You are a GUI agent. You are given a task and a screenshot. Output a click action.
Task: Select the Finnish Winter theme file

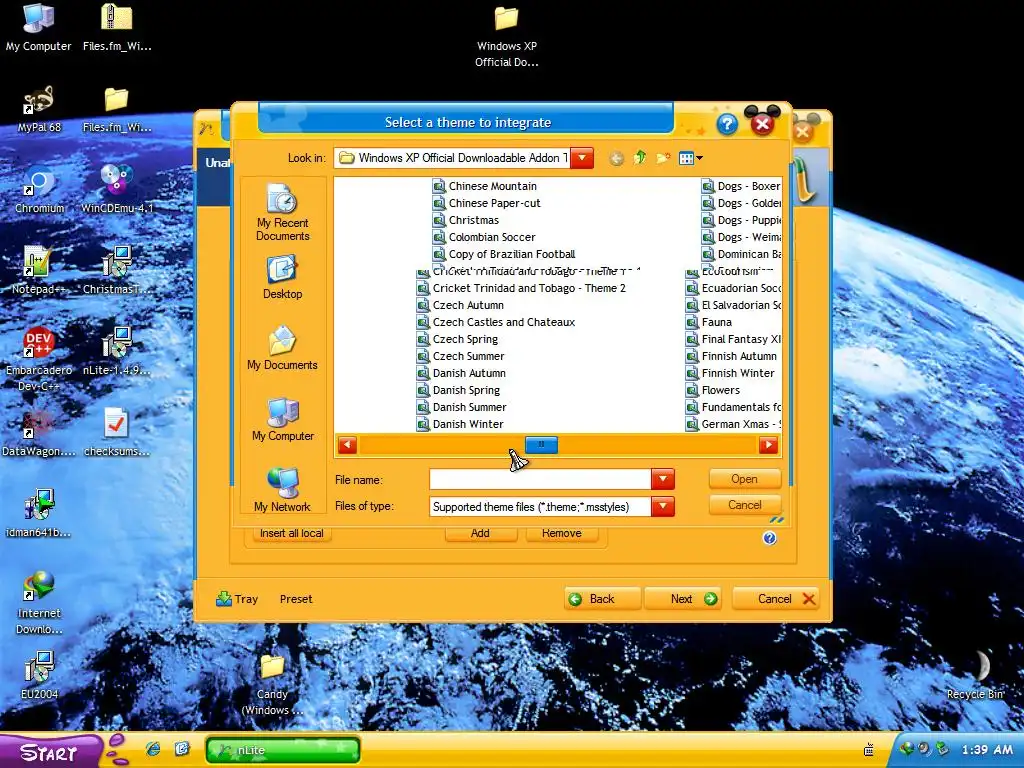[x=730, y=373]
